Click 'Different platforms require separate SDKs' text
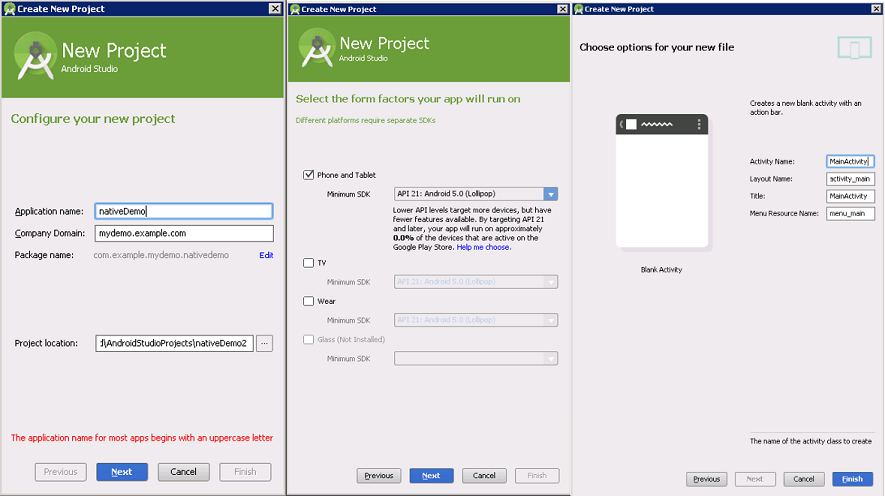Viewport: 885px width, 496px height. click(365, 120)
